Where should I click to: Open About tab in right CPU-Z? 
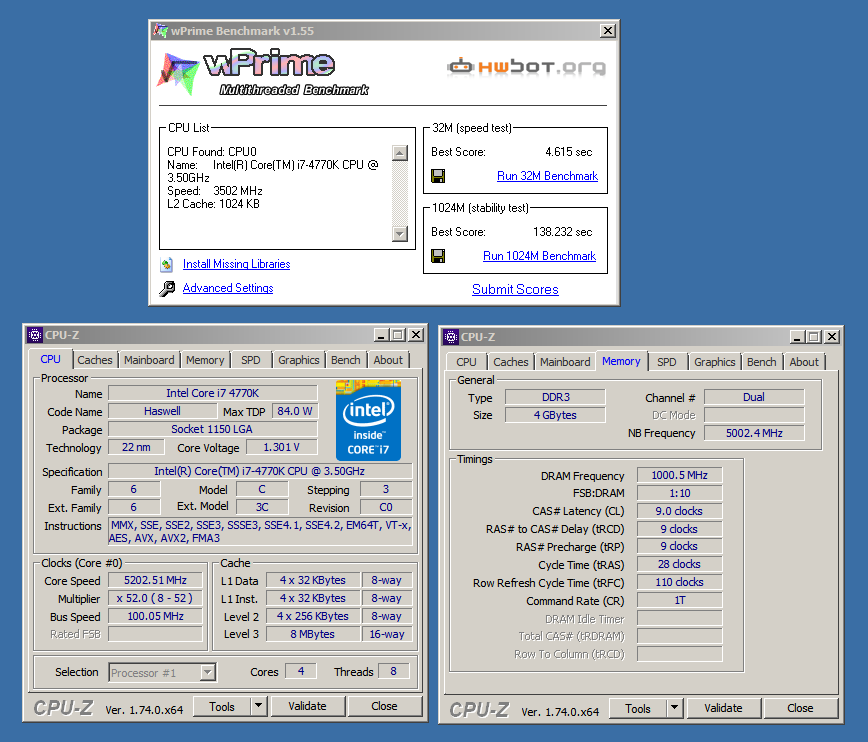coord(804,362)
